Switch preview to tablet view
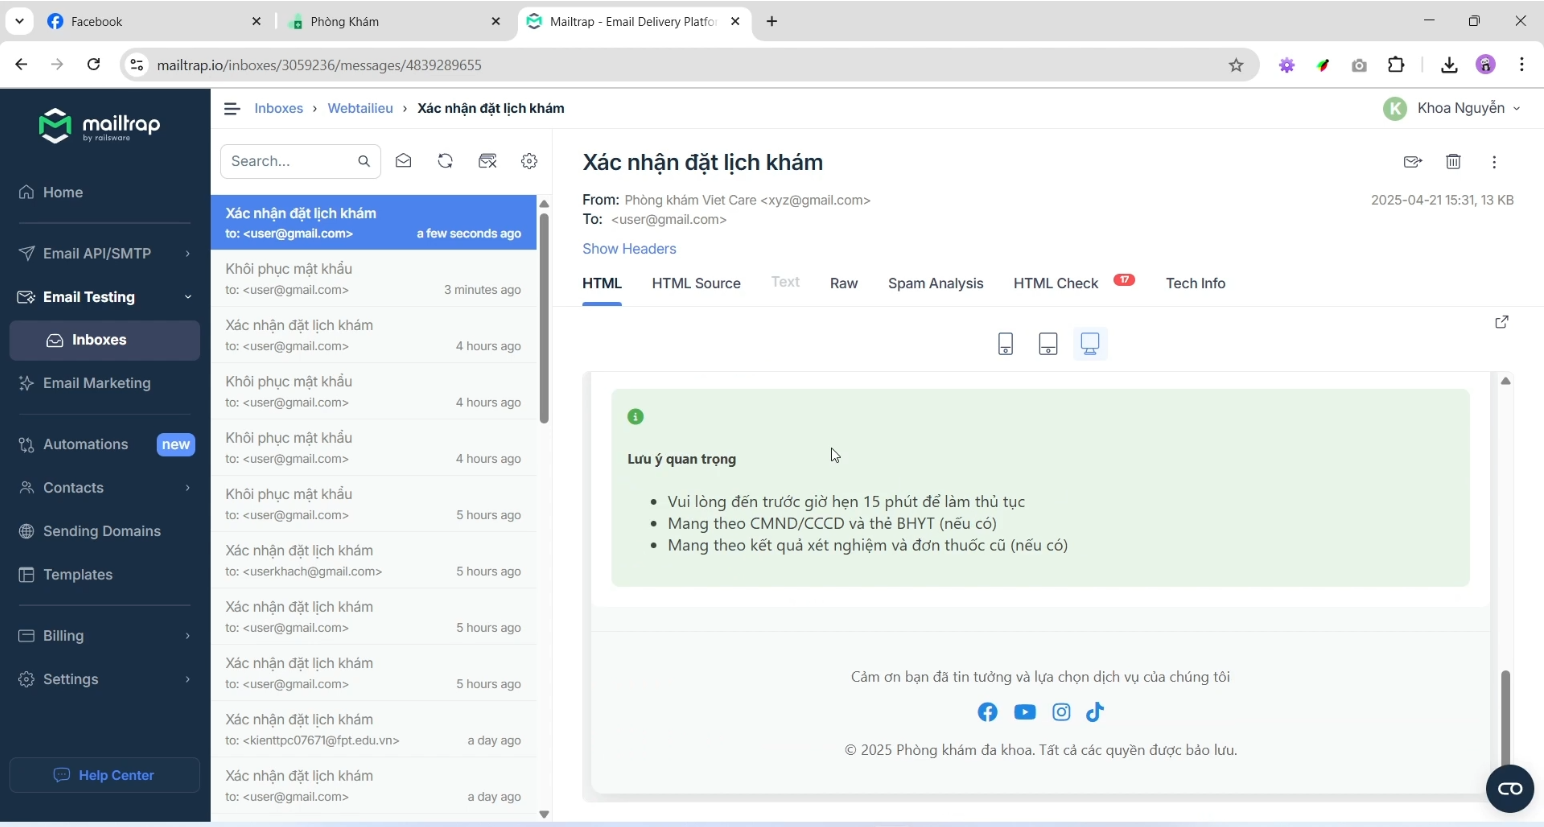 point(1048,344)
